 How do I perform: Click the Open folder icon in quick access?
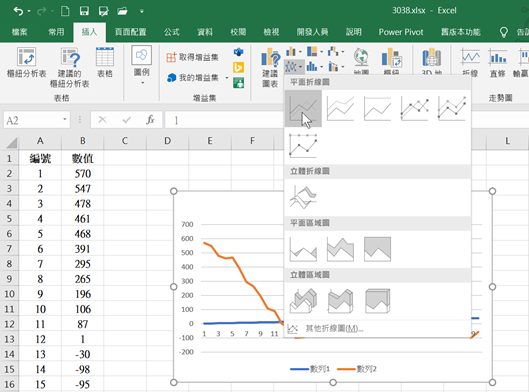(x=122, y=11)
